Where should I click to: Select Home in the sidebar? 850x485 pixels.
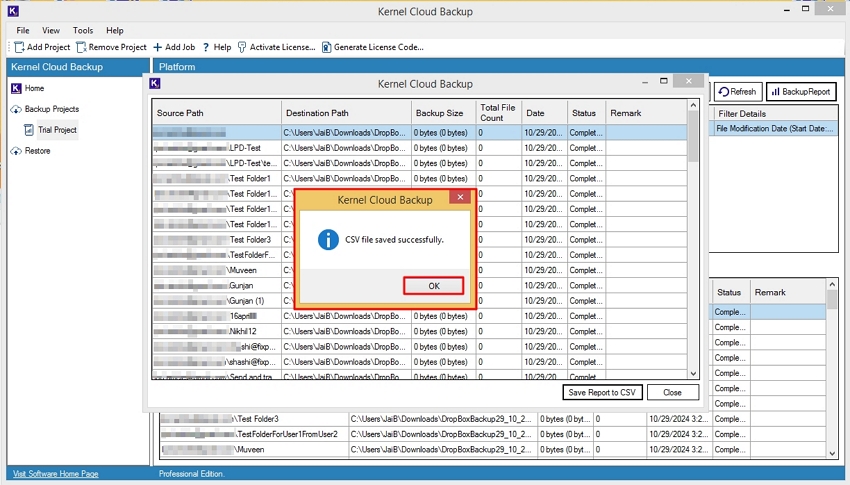pyautogui.click(x=34, y=88)
